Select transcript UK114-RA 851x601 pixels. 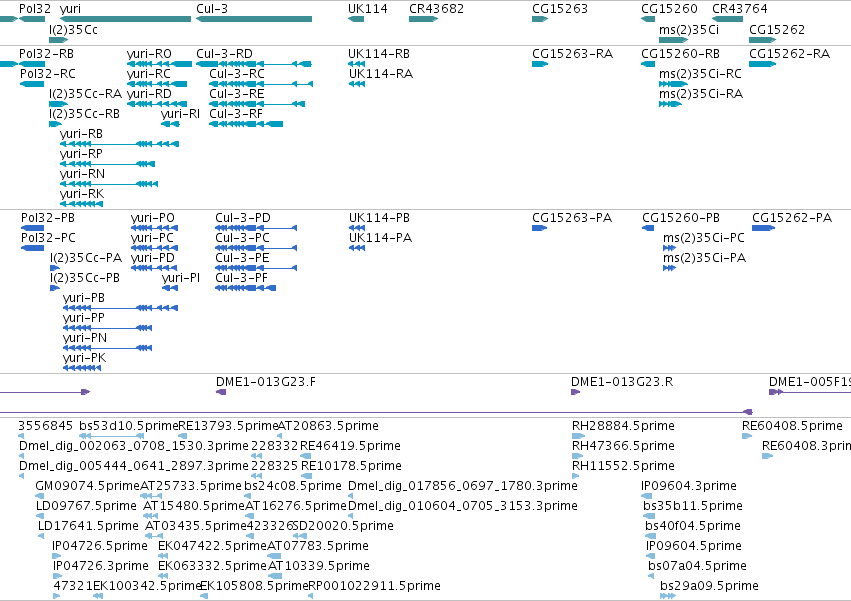(357, 84)
